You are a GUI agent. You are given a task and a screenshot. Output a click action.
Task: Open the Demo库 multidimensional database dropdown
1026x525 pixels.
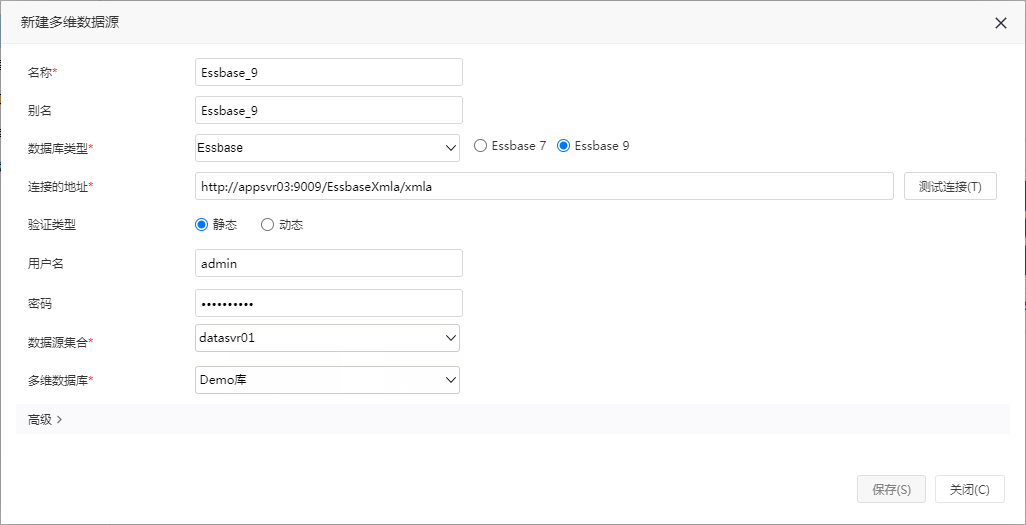pos(327,380)
